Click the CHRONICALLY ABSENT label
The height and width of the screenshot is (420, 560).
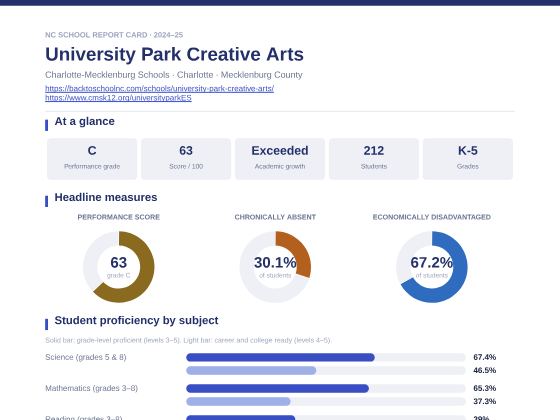(x=275, y=217)
